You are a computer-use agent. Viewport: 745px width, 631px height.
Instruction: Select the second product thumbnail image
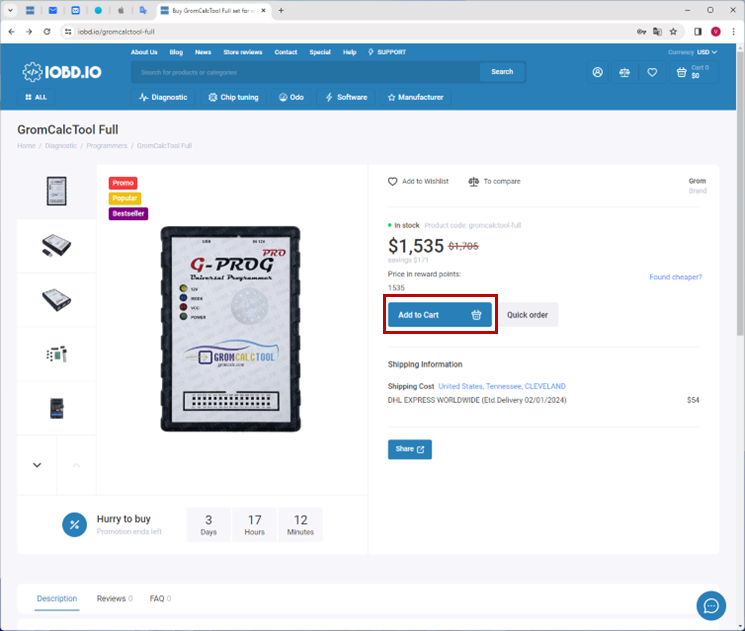click(x=57, y=245)
